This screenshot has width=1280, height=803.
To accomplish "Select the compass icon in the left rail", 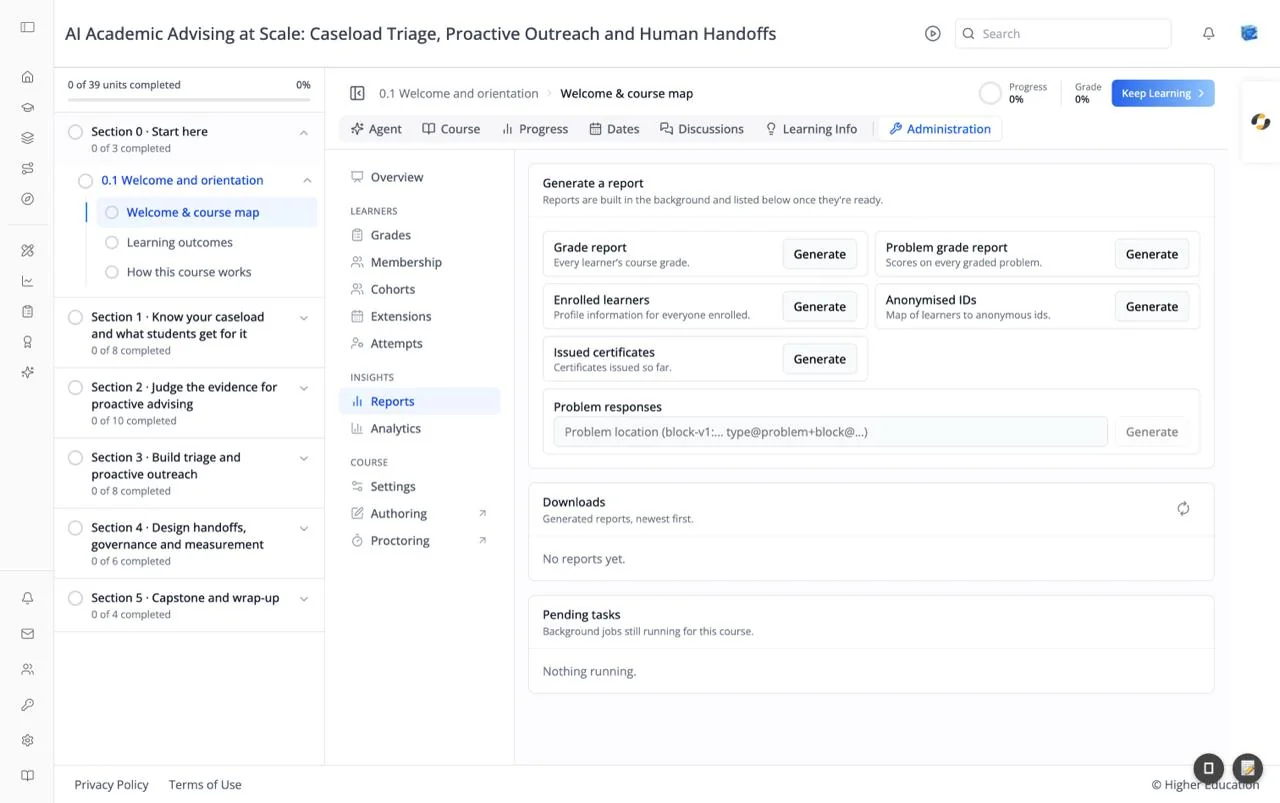I will [27, 199].
